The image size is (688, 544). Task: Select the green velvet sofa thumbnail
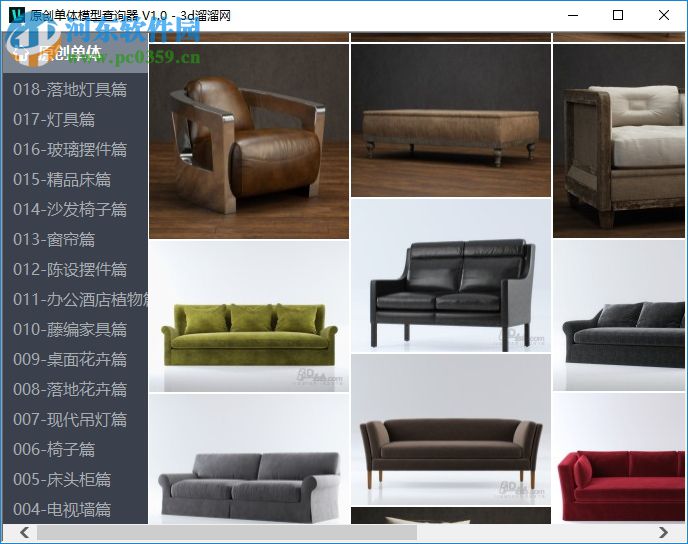pos(249,316)
